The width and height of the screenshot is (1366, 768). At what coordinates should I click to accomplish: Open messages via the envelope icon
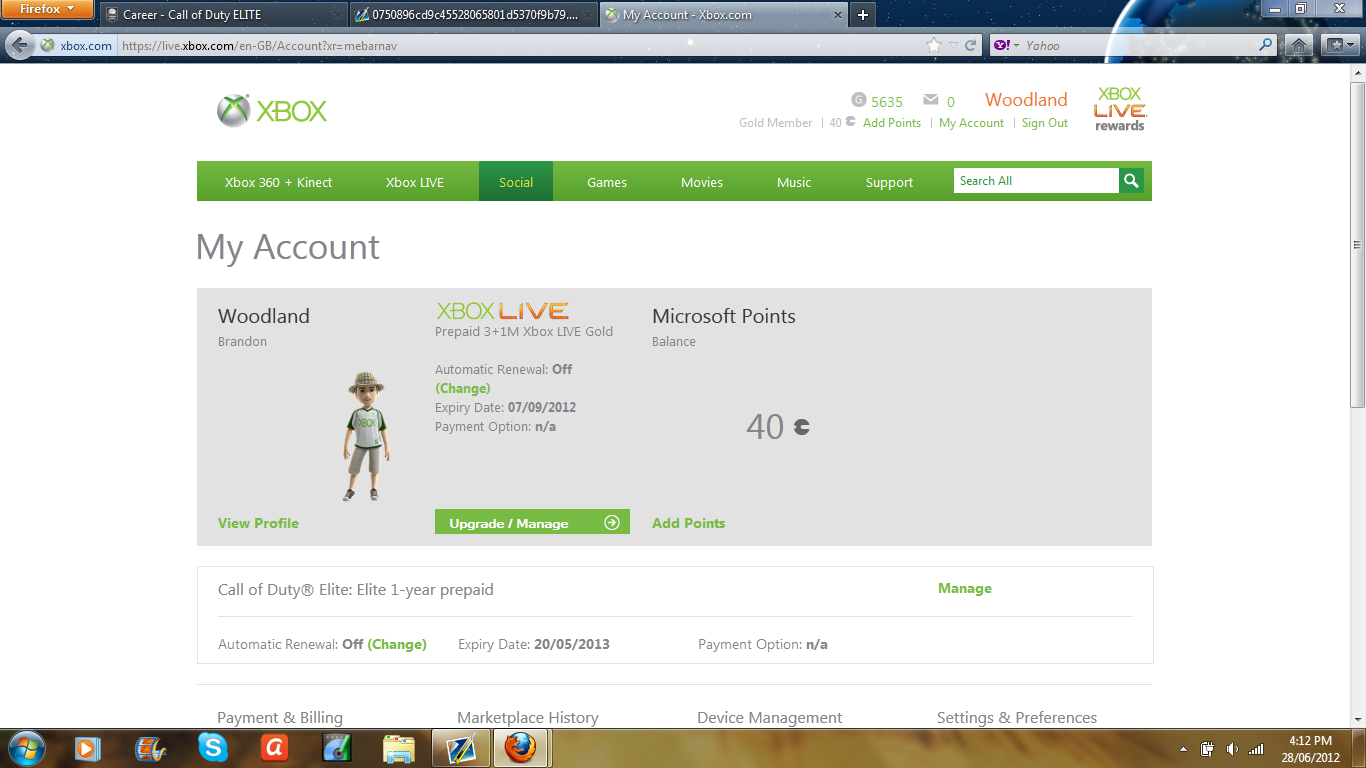coord(931,100)
